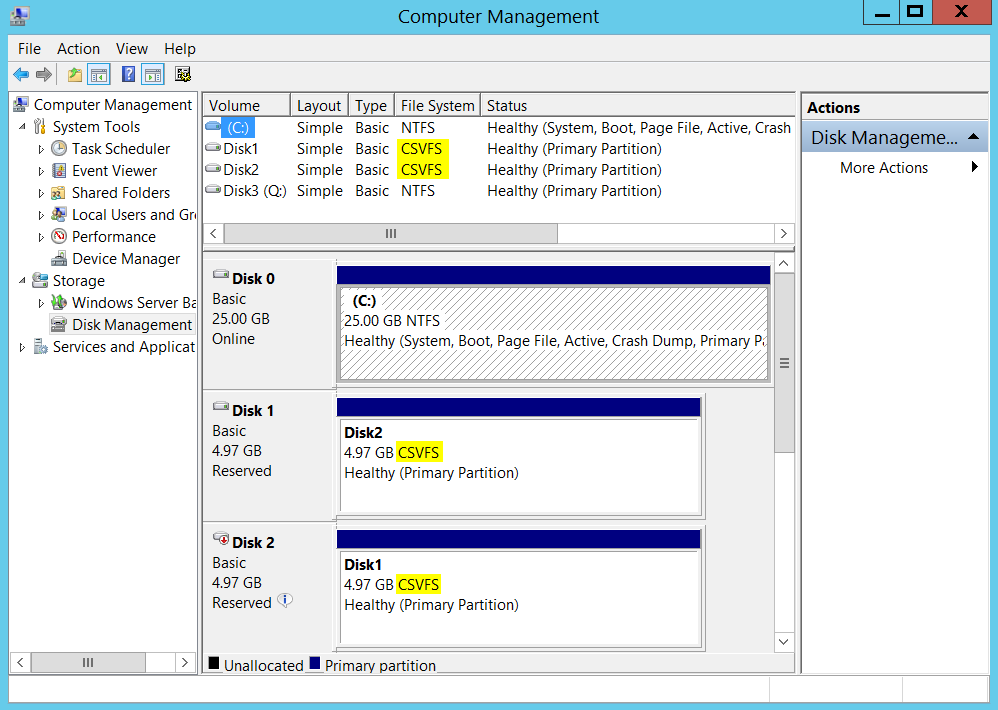Screen dimensions: 998x710
Task: Click the info balloon next to Disk 2 Reserved
Action: point(285,601)
